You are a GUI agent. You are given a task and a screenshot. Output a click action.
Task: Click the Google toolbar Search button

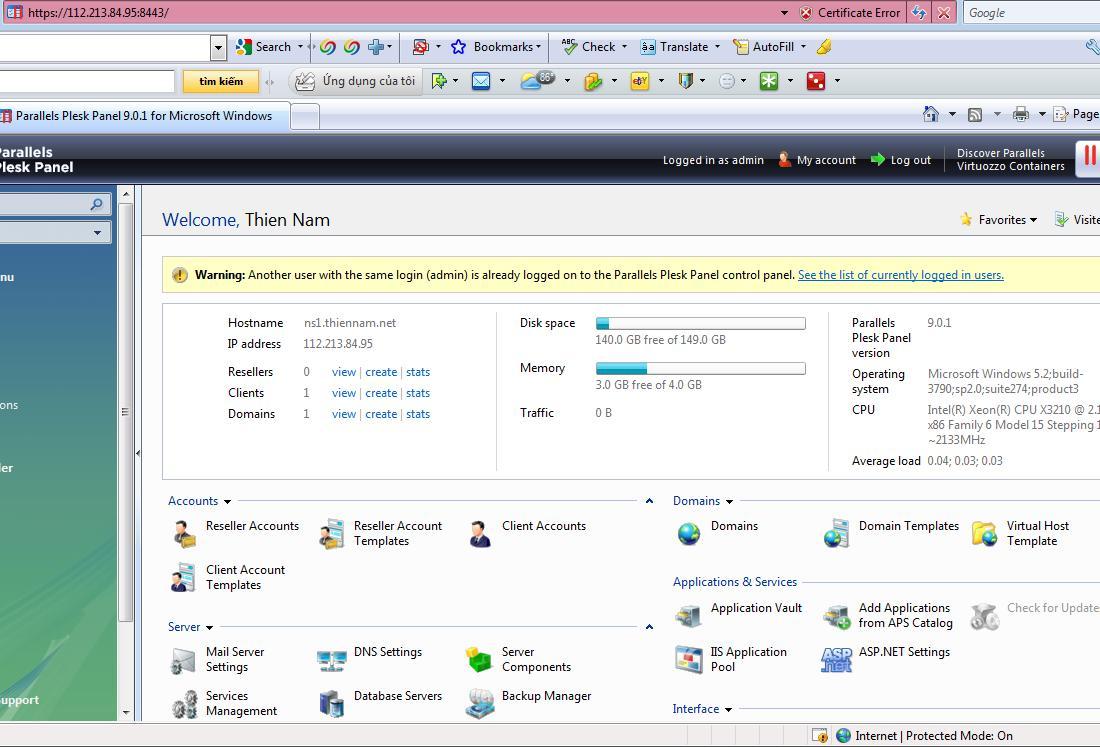264,47
